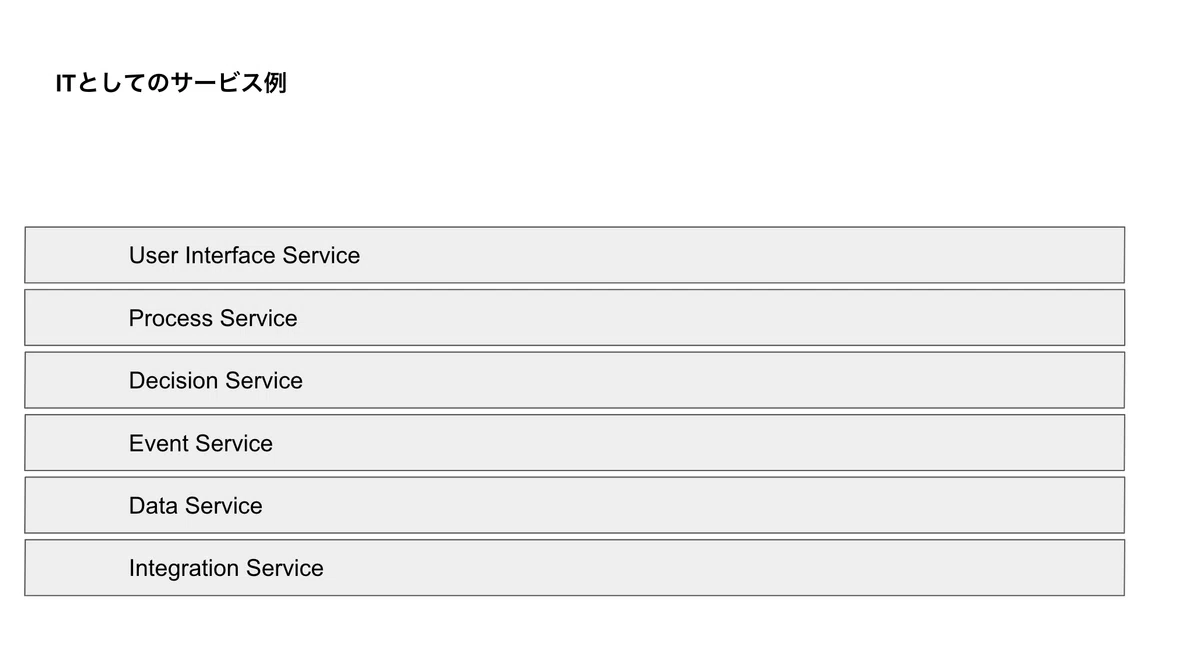Click the "User Interface Service" text label
This screenshot has width=1200, height=672.
(x=244, y=256)
